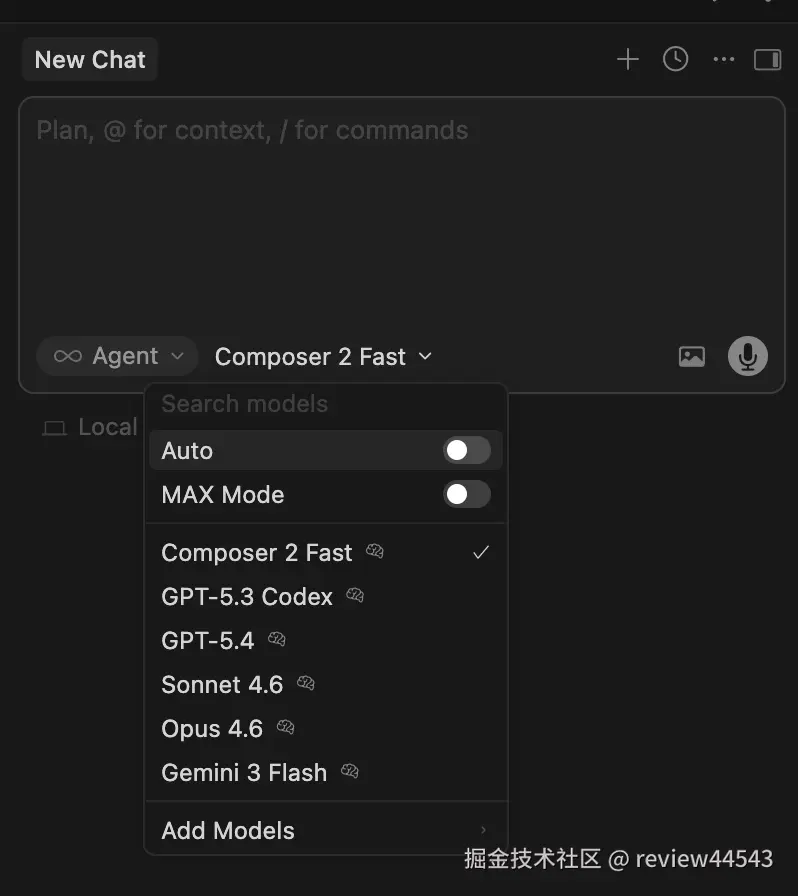Viewport: 798px width, 896px height.
Task: Pick the GPT-5.4 model option
Action: pos(208,641)
